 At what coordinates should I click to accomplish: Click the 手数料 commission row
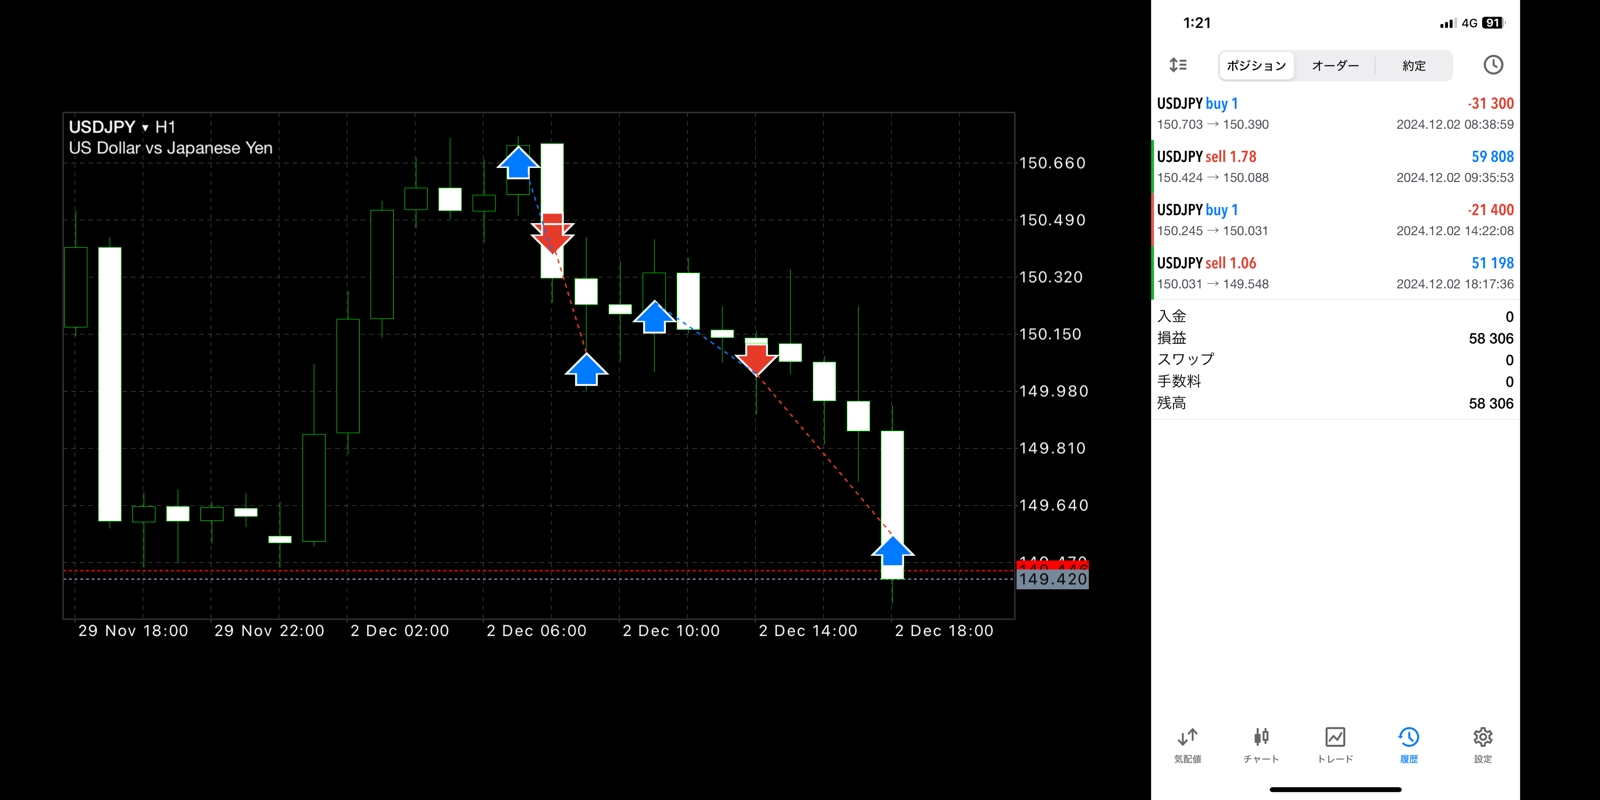[x=1335, y=381]
